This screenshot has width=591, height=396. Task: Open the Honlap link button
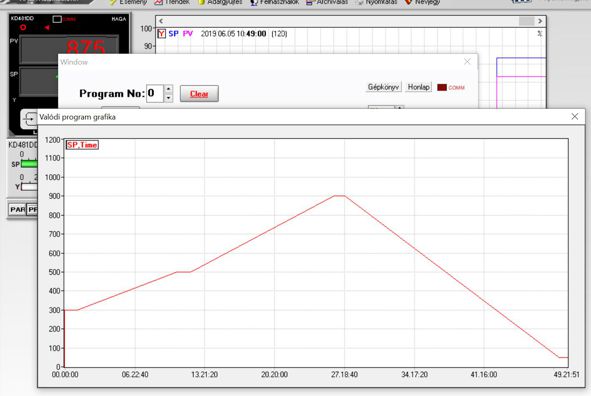418,87
